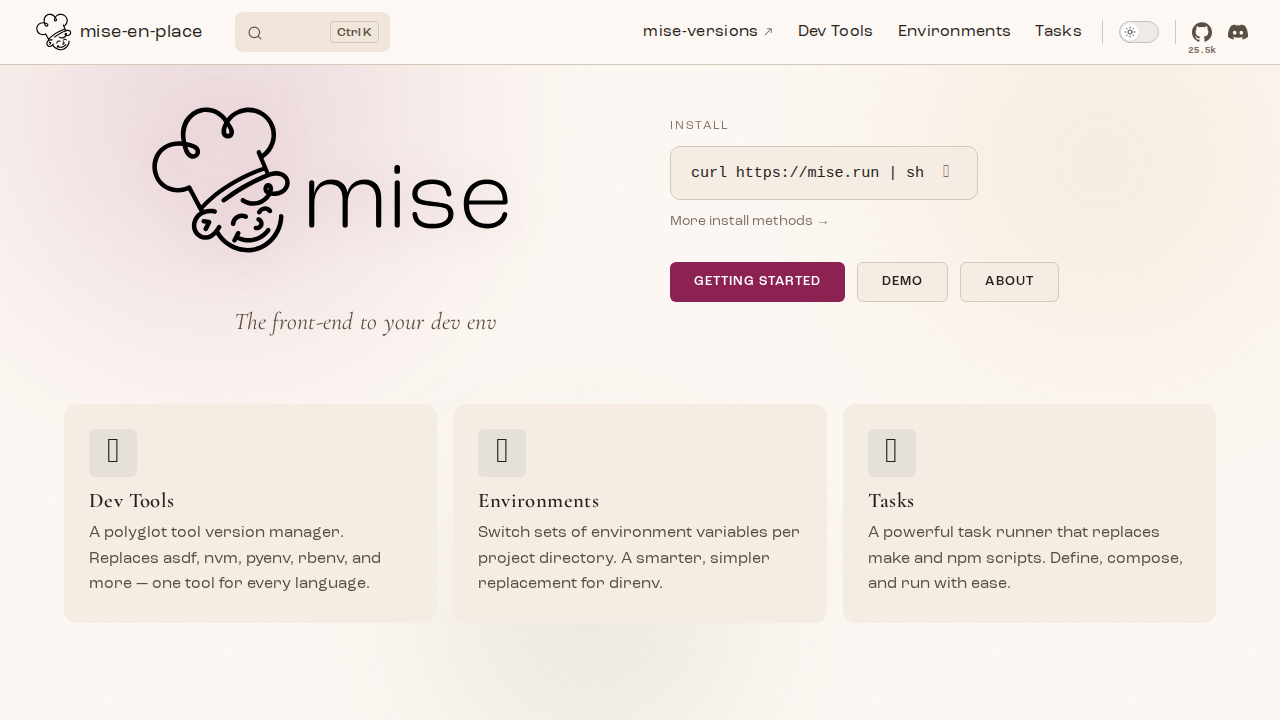Open the mise-versions external link
Viewport: 1280px width, 720px height.
(x=708, y=31)
